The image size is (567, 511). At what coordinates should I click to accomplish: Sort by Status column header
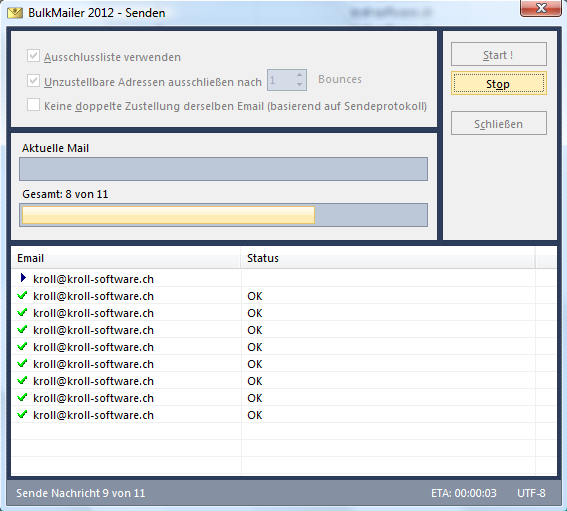(388, 258)
